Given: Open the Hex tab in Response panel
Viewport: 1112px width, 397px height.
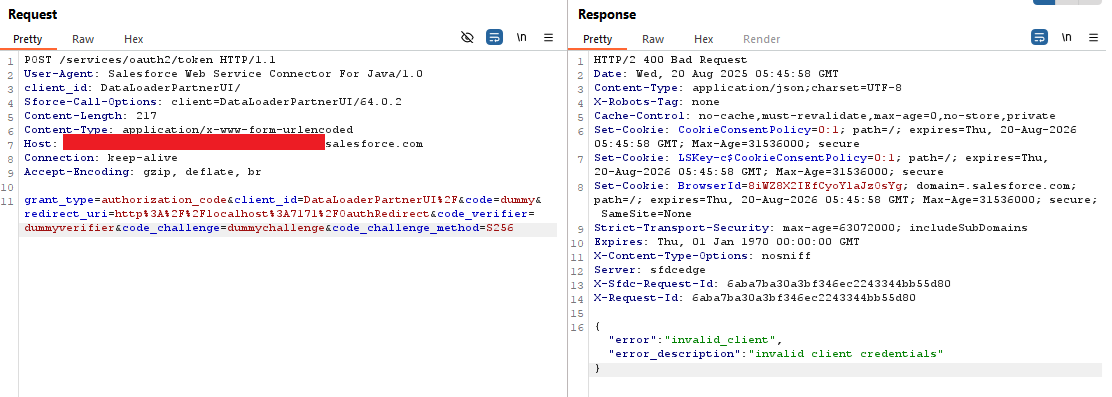Looking at the screenshot, I should (704, 39).
